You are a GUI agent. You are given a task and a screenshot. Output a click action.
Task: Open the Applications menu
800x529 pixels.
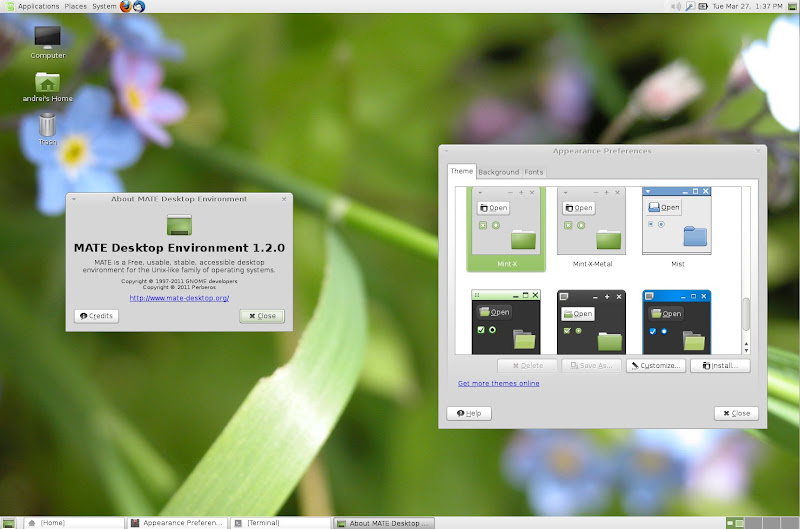pos(38,6)
